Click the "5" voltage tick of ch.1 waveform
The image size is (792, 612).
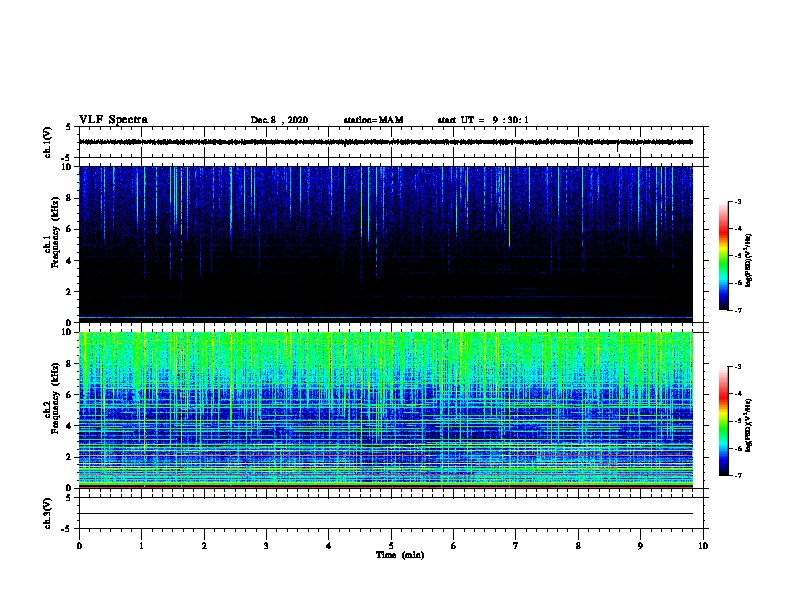coord(68,127)
